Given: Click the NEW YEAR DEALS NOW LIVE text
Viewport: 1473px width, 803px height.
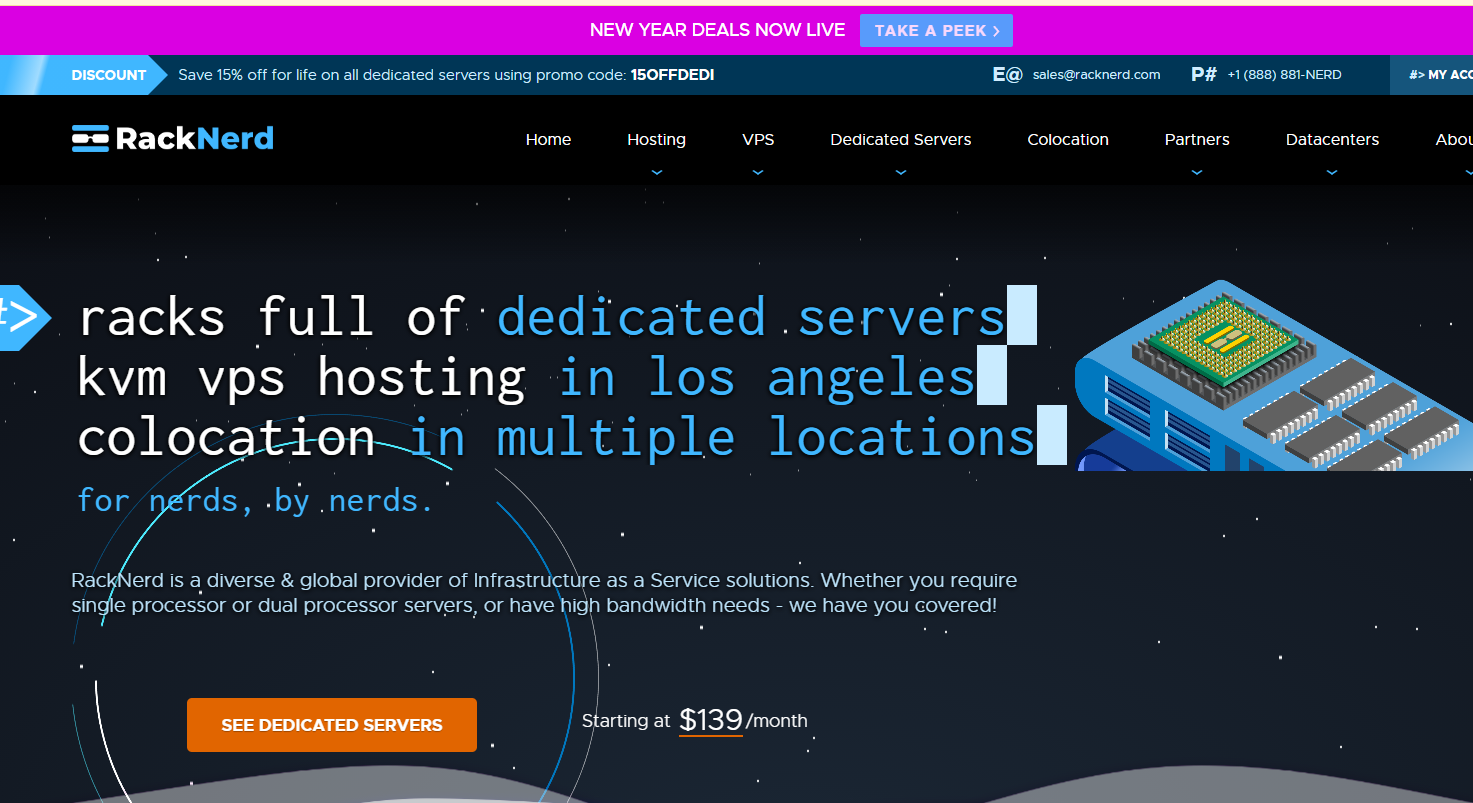Looking at the screenshot, I should [717, 30].
